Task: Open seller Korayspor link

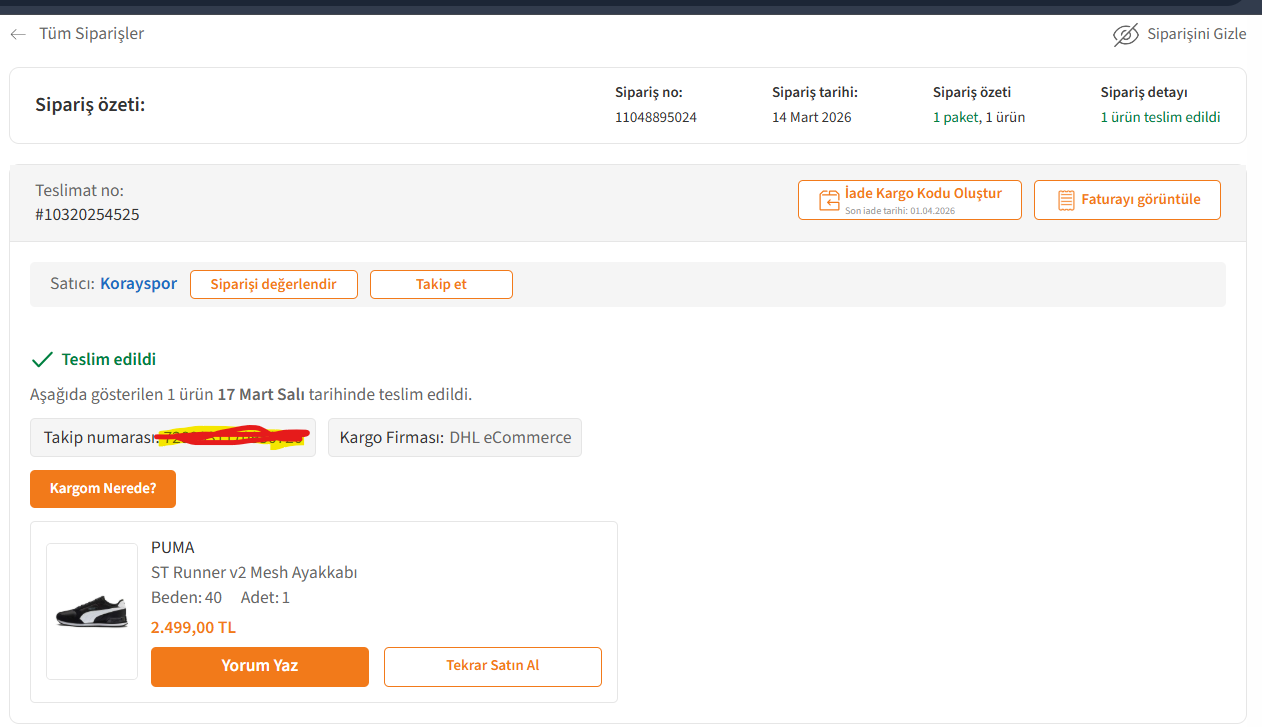Action: coord(138,284)
